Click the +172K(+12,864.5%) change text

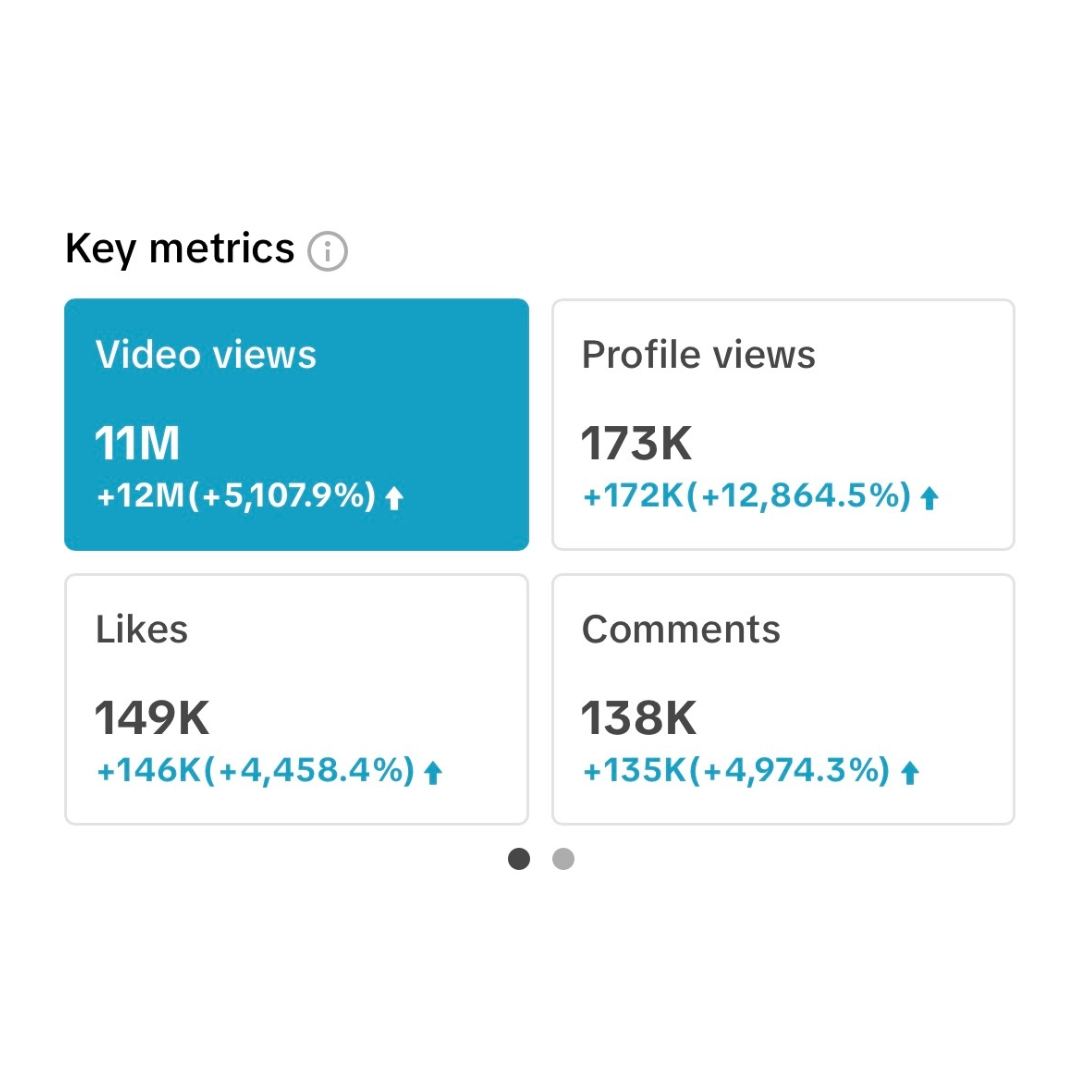[746, 496]
